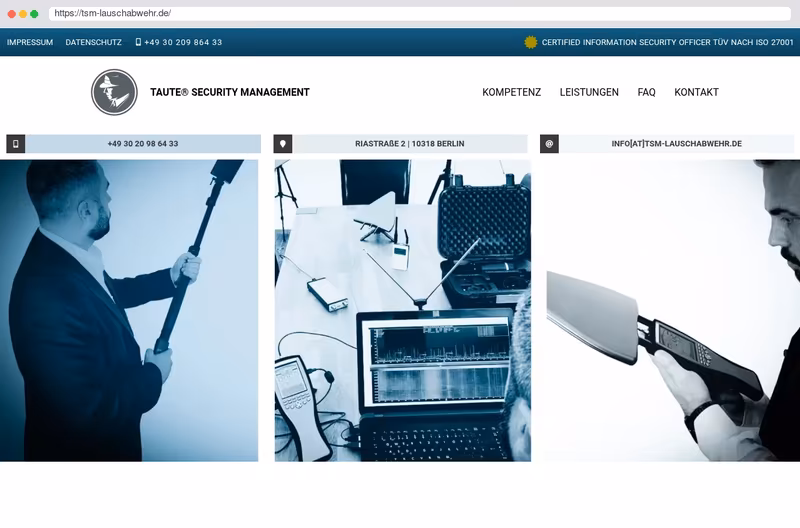Click the handheld antenna scanner photo
800x528 pixels.
[671, 311]
